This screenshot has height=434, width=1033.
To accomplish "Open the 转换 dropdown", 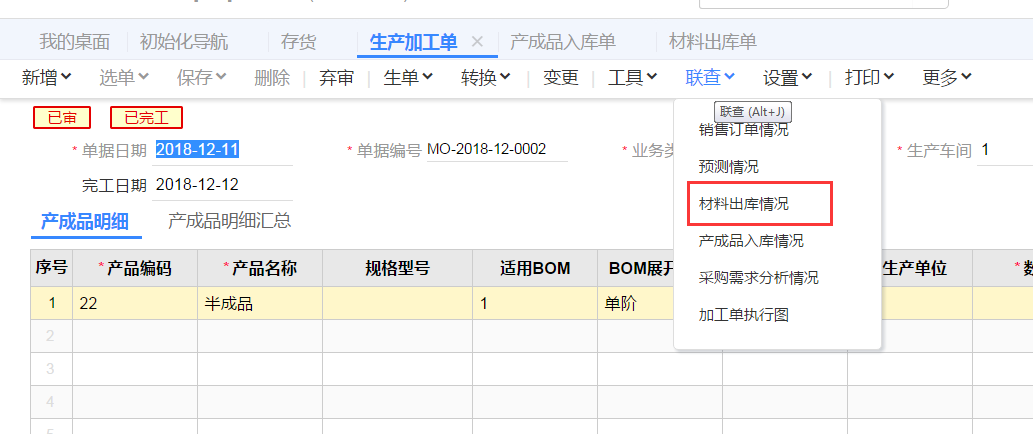I will click(485, 77).
